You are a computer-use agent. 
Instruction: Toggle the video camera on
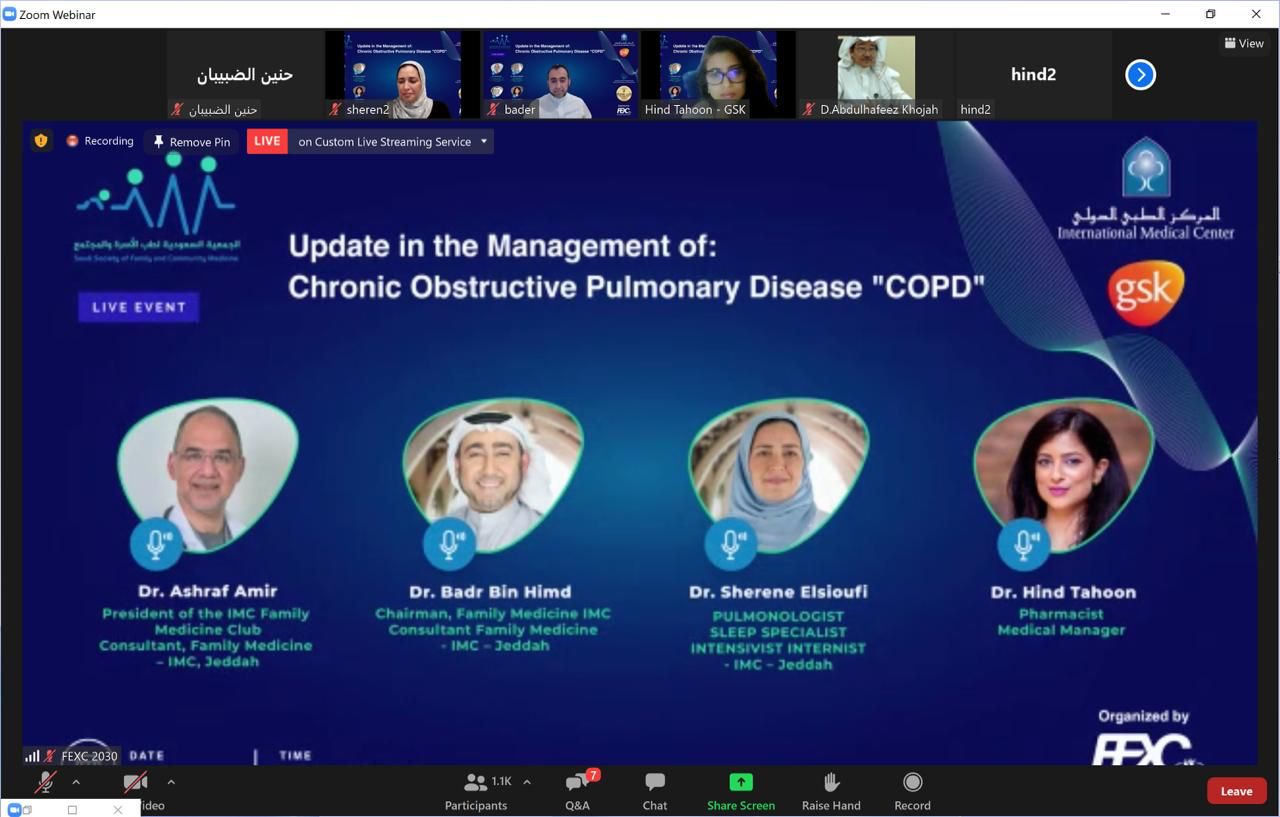pos(135,783)
